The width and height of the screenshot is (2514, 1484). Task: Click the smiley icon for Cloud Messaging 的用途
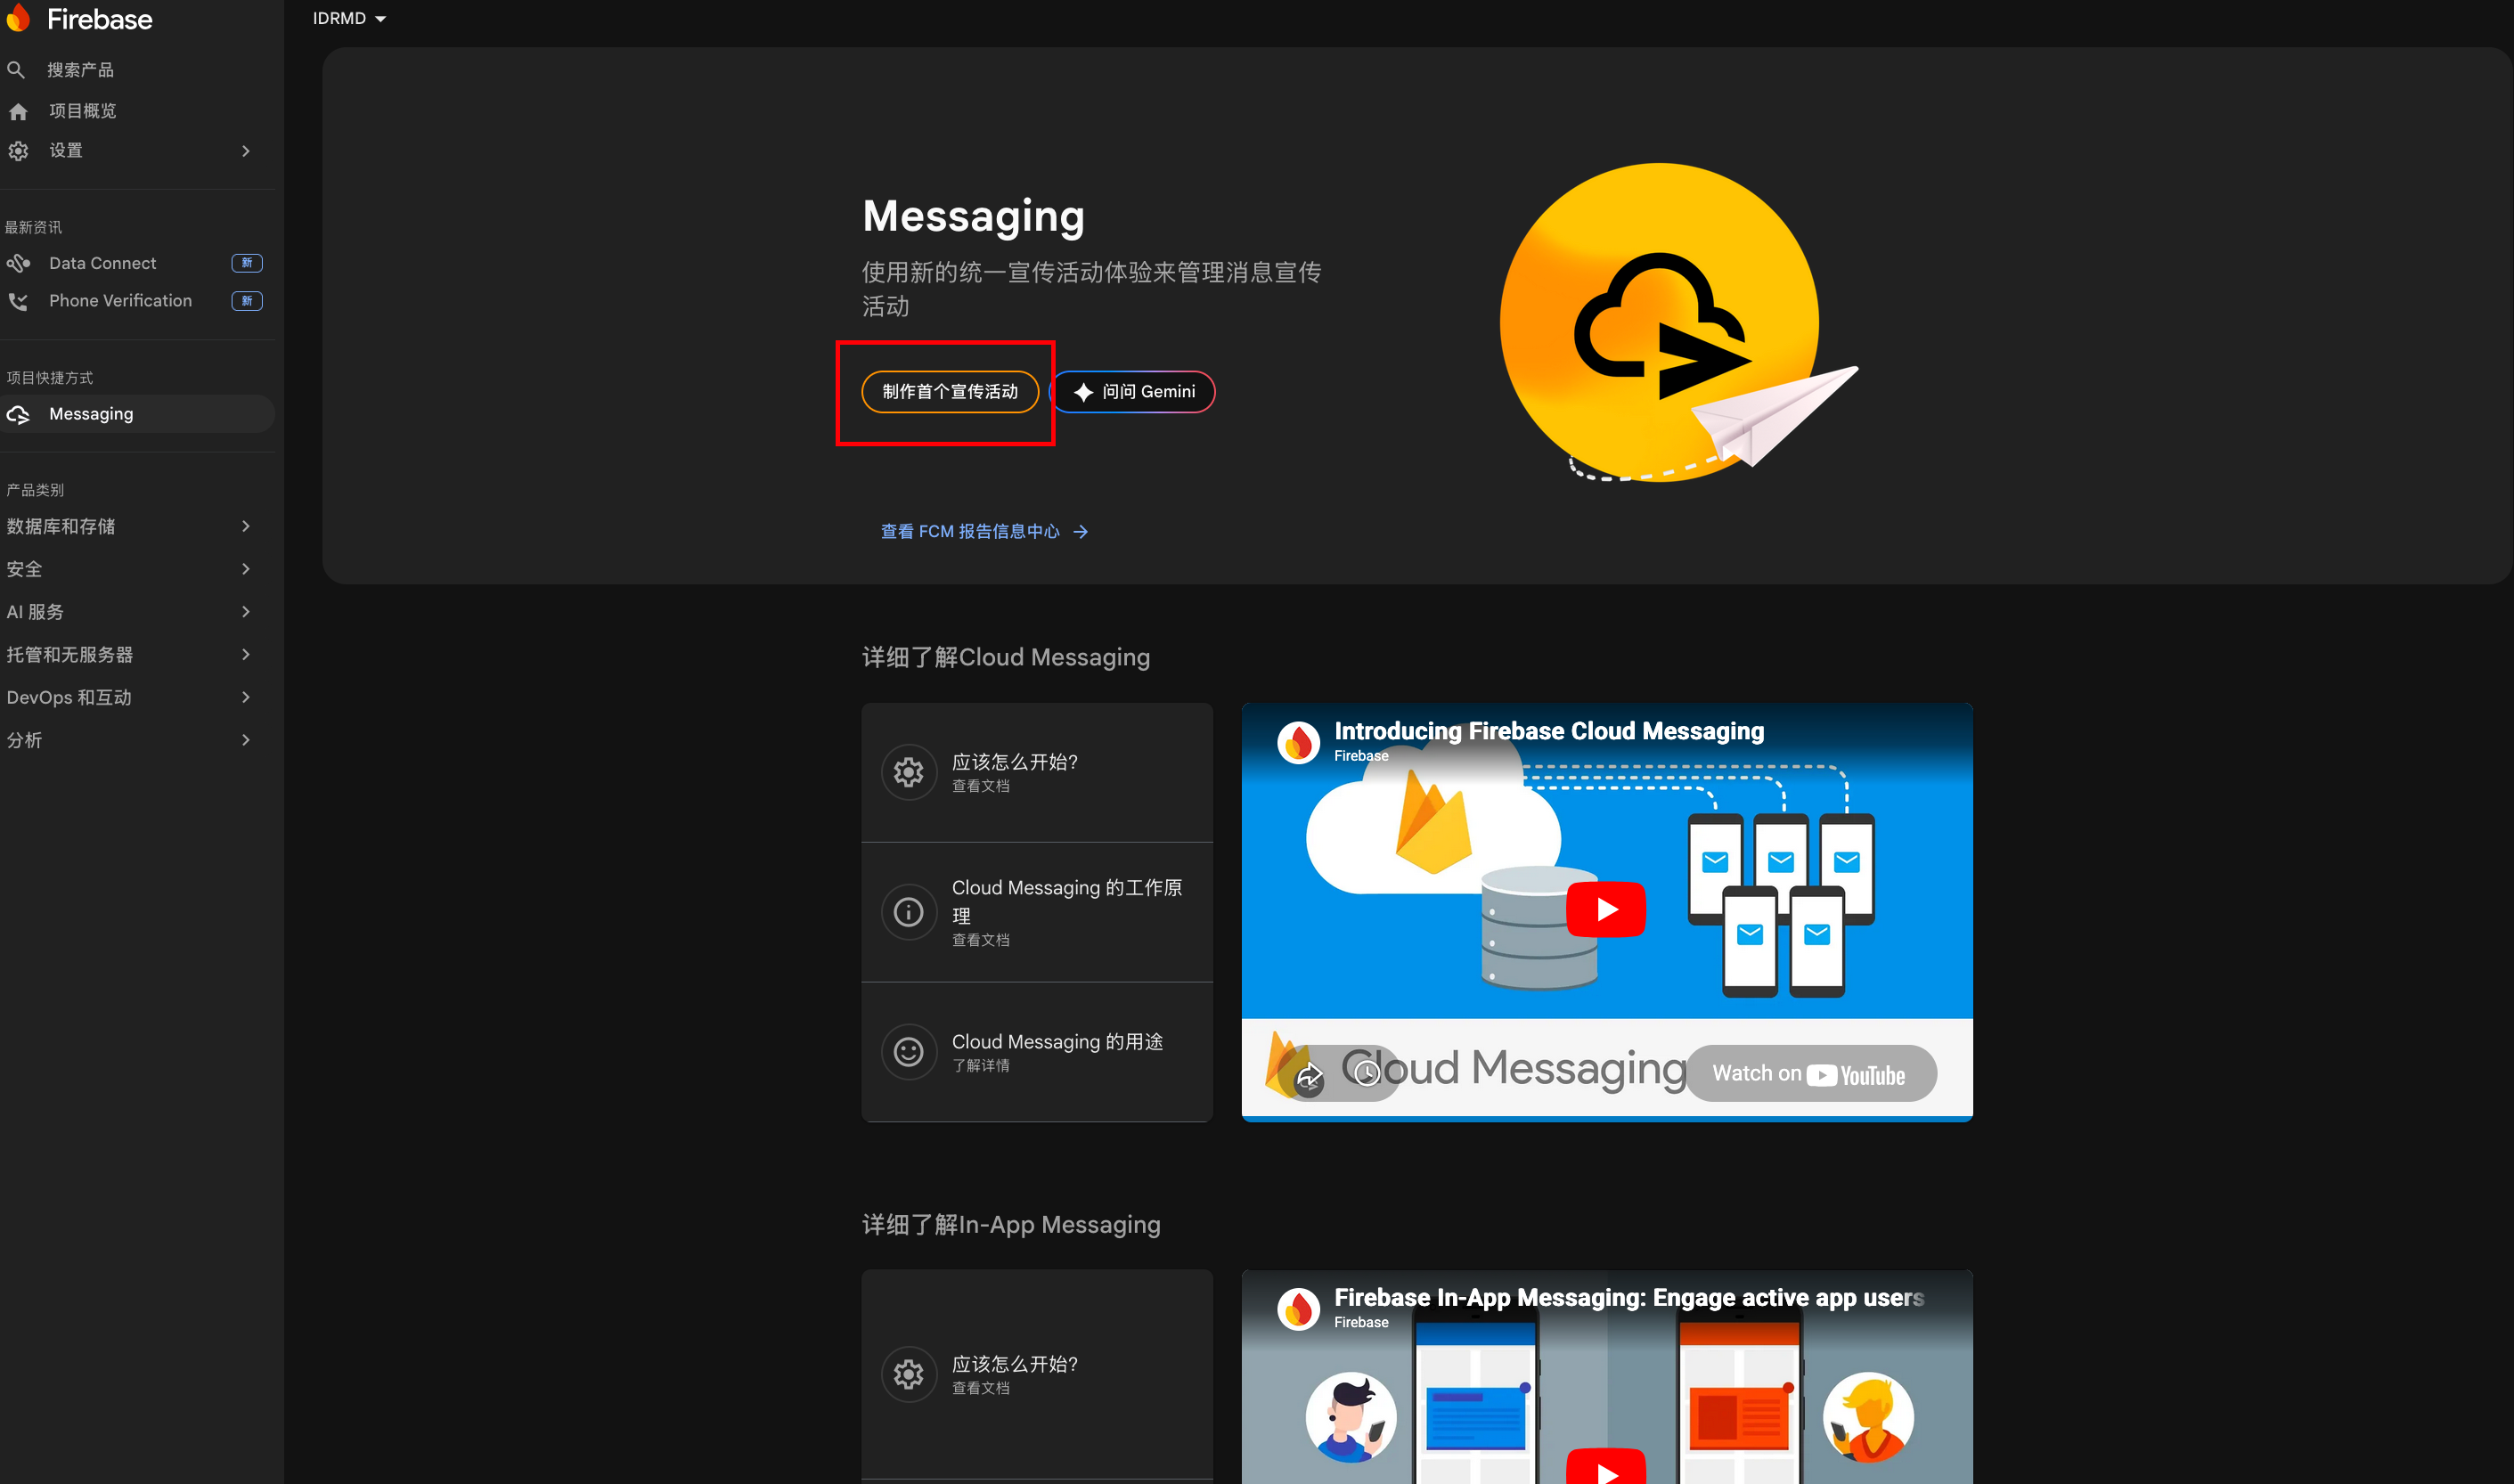tap(908, 1052)
